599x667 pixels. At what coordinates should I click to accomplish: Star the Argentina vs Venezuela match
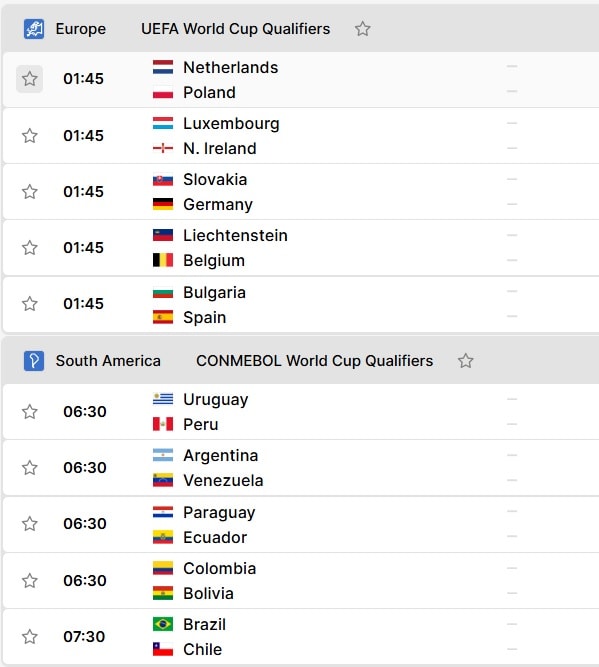(x=29, y=467)
